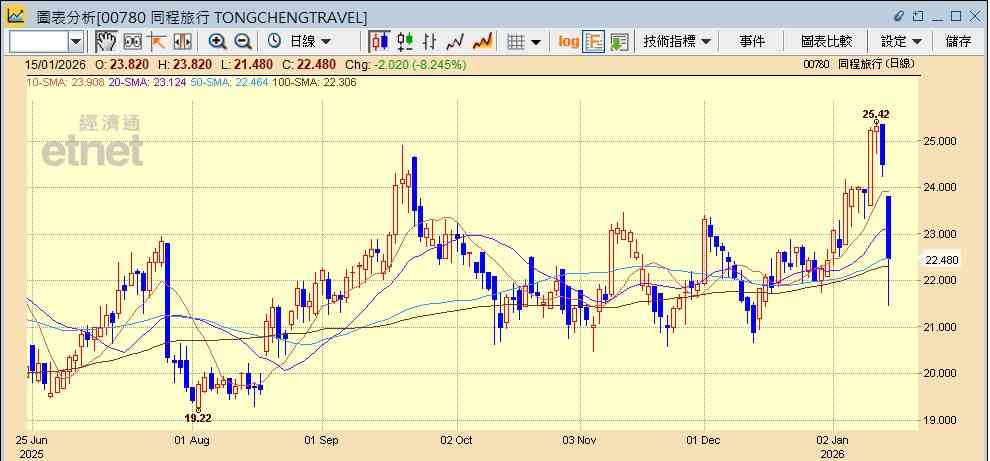Click the 19.22 low price marker

(x=198, y=417)
